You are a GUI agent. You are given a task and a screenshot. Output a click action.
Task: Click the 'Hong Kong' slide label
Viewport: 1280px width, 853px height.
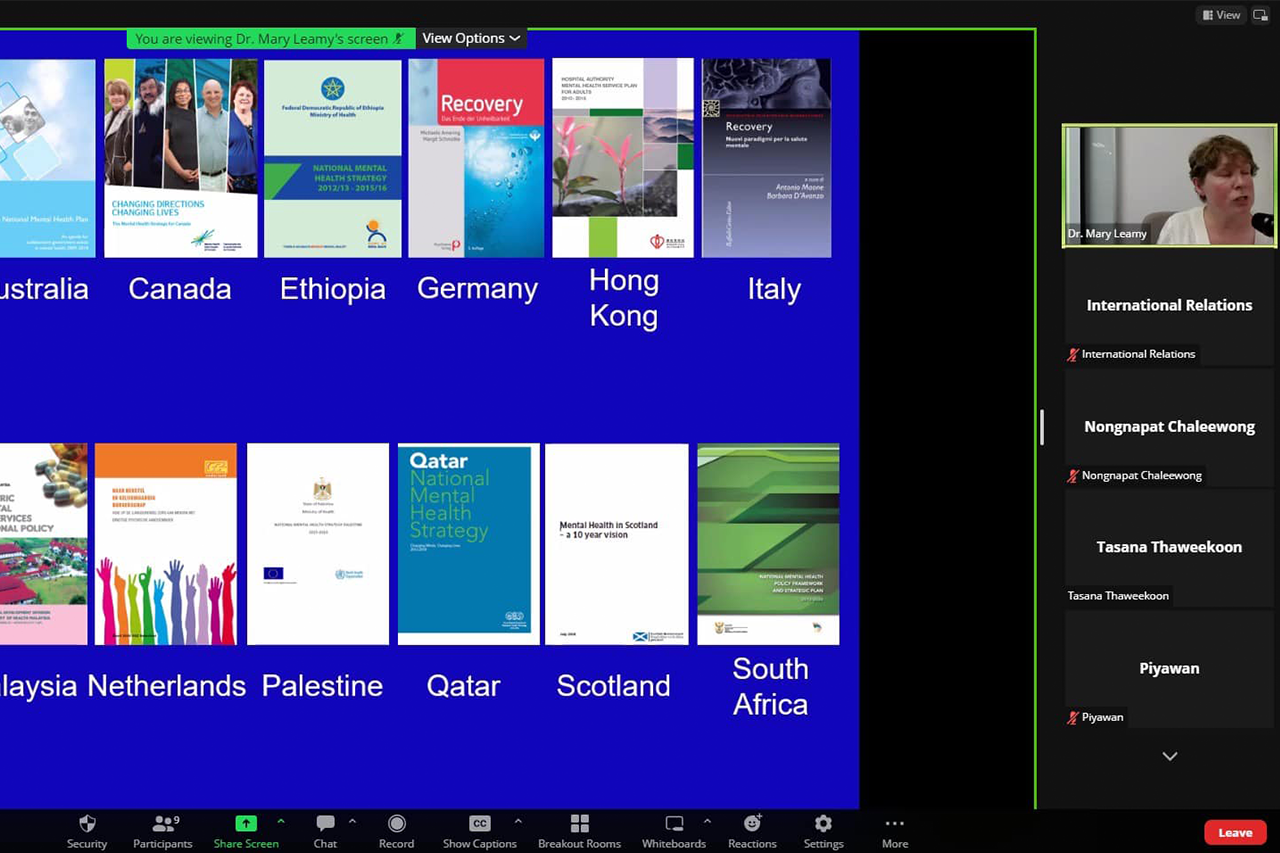point(623,298)
